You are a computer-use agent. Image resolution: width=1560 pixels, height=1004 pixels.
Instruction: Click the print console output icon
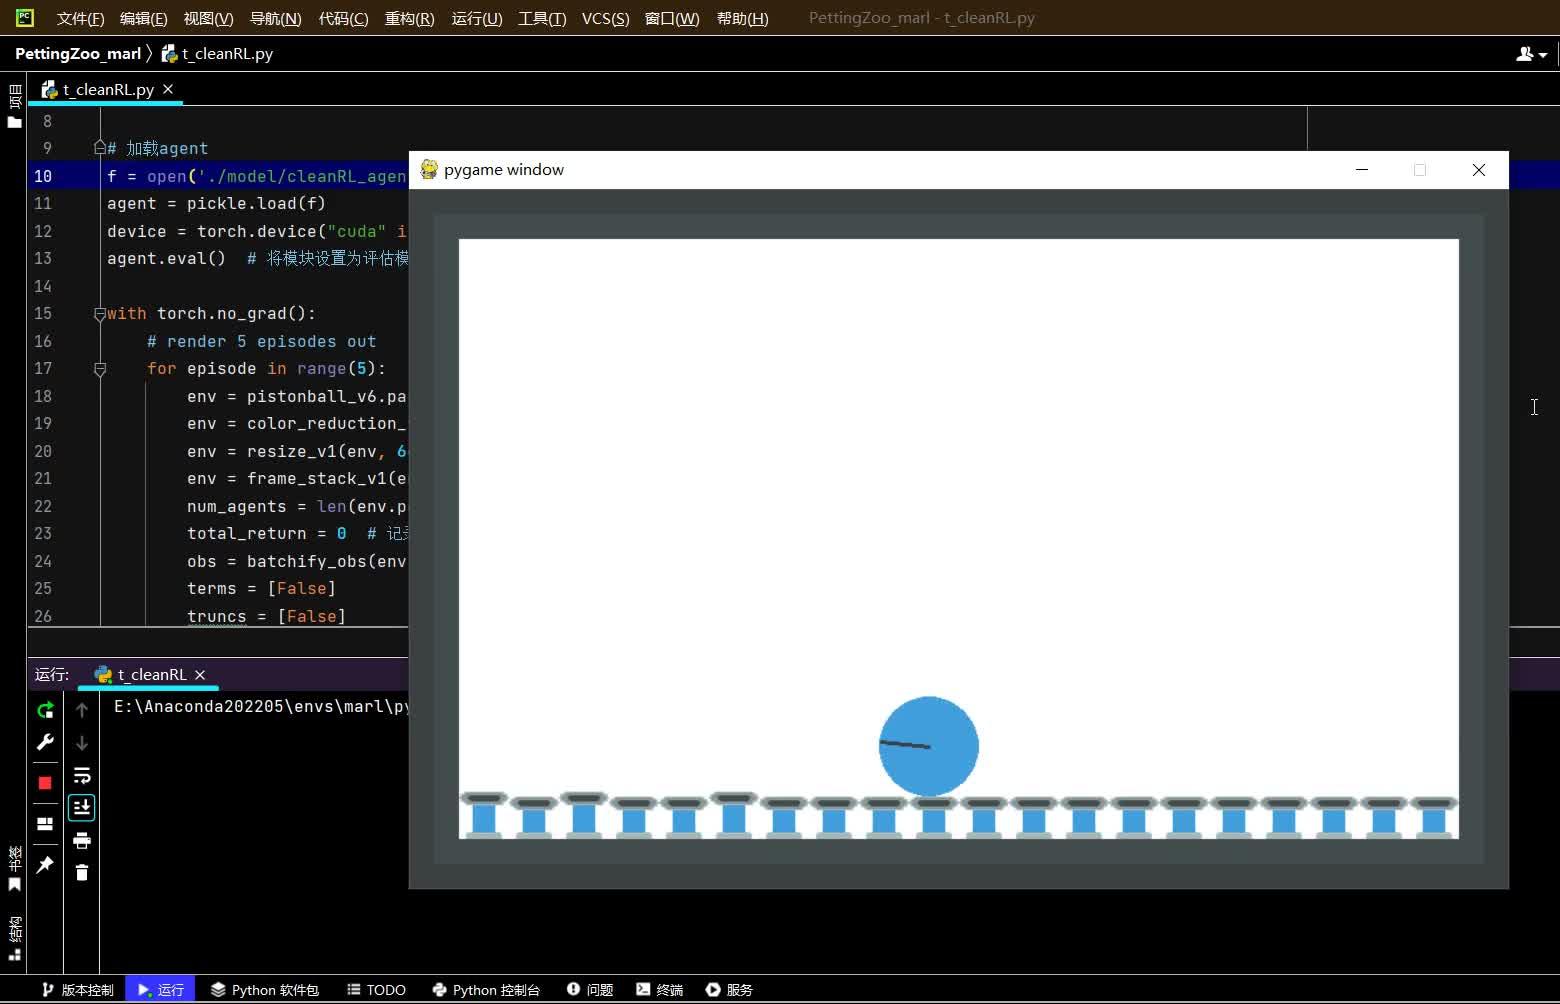pyautogui.click(x=82, y=840)
